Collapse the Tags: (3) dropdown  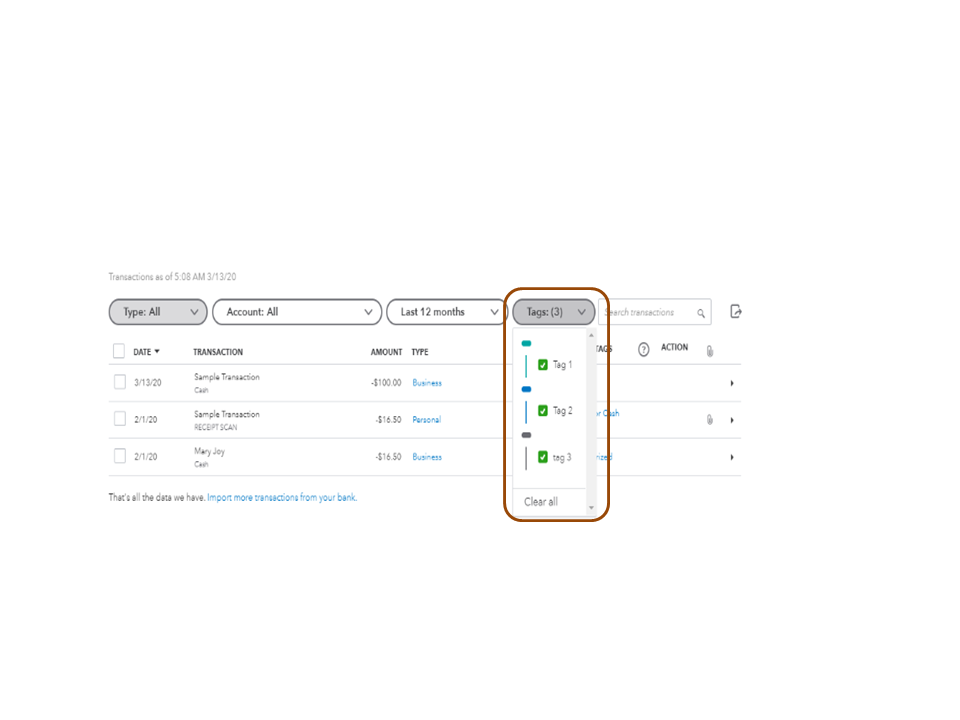pos(553,312)
